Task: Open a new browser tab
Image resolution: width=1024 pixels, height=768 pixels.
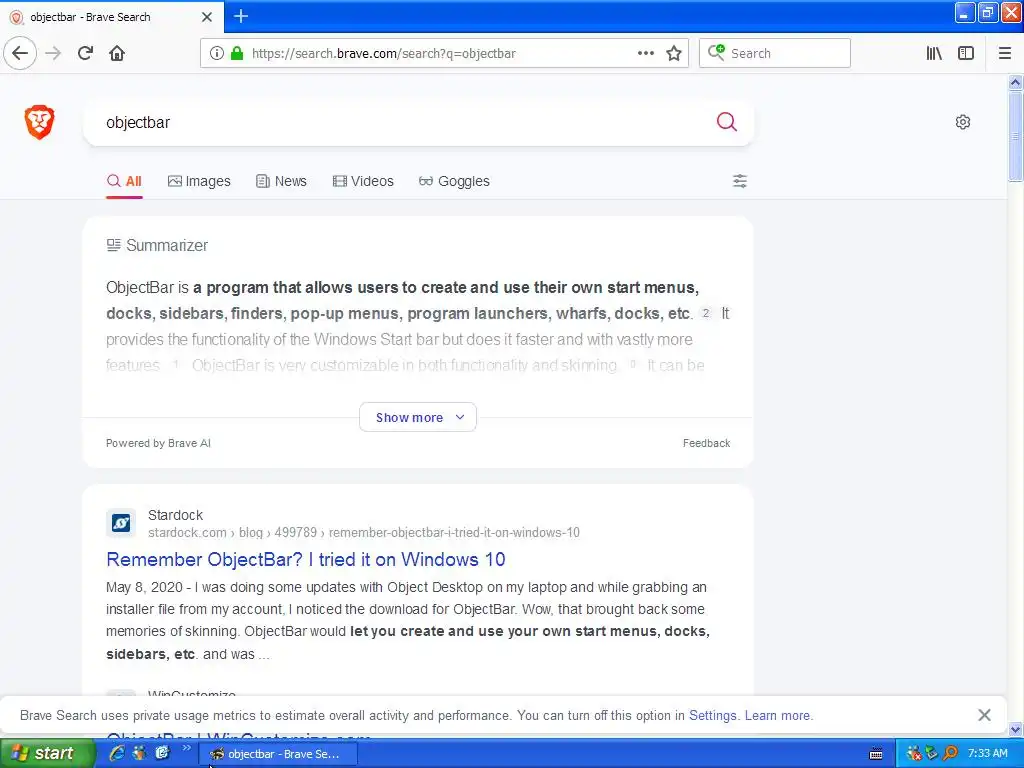Action: 241,16
